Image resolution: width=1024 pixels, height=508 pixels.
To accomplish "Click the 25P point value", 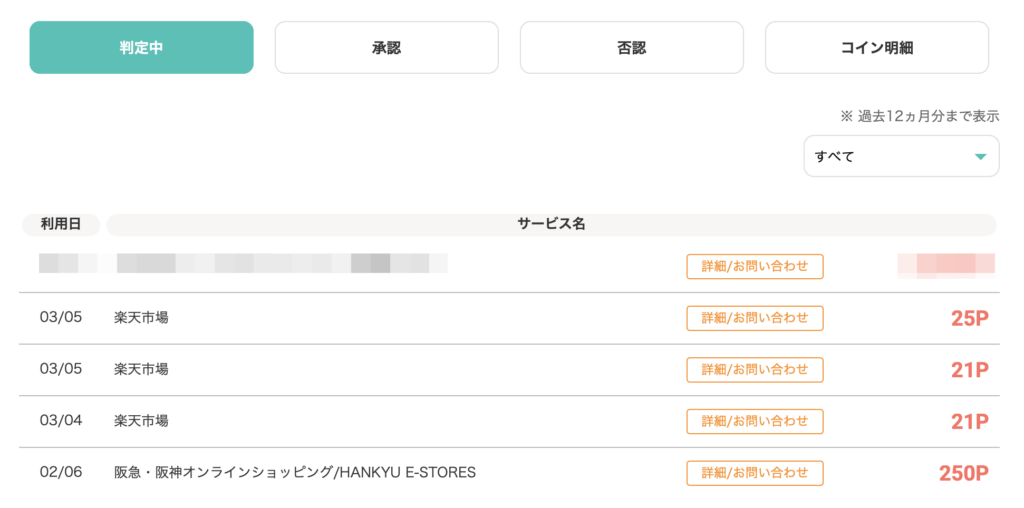I will tap(969, 319).
